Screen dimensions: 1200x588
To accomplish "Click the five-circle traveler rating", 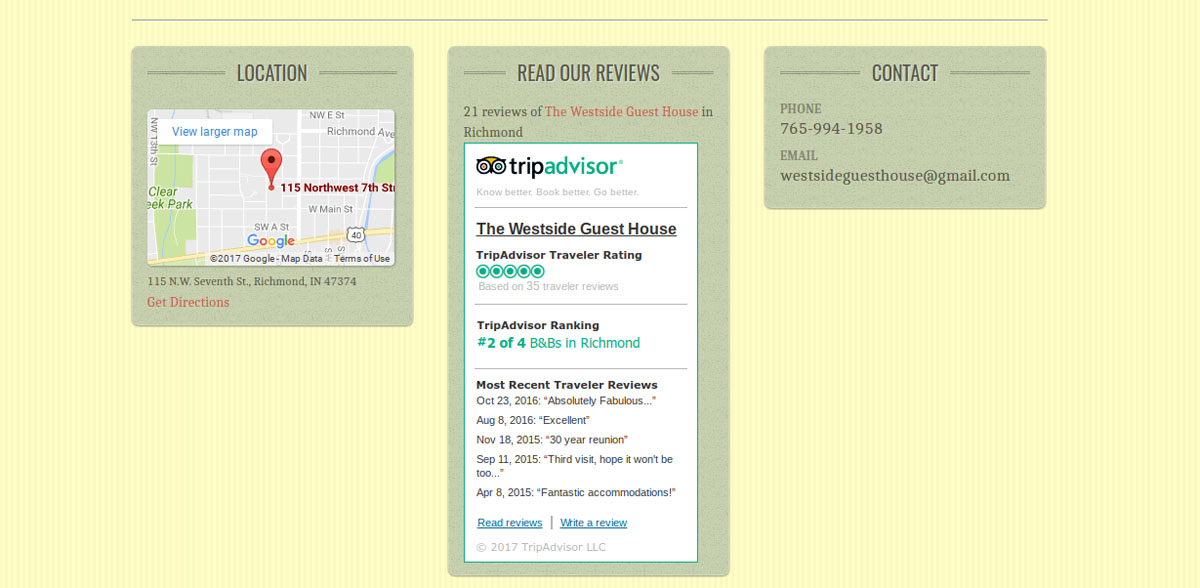I will [x=510, y=271].
